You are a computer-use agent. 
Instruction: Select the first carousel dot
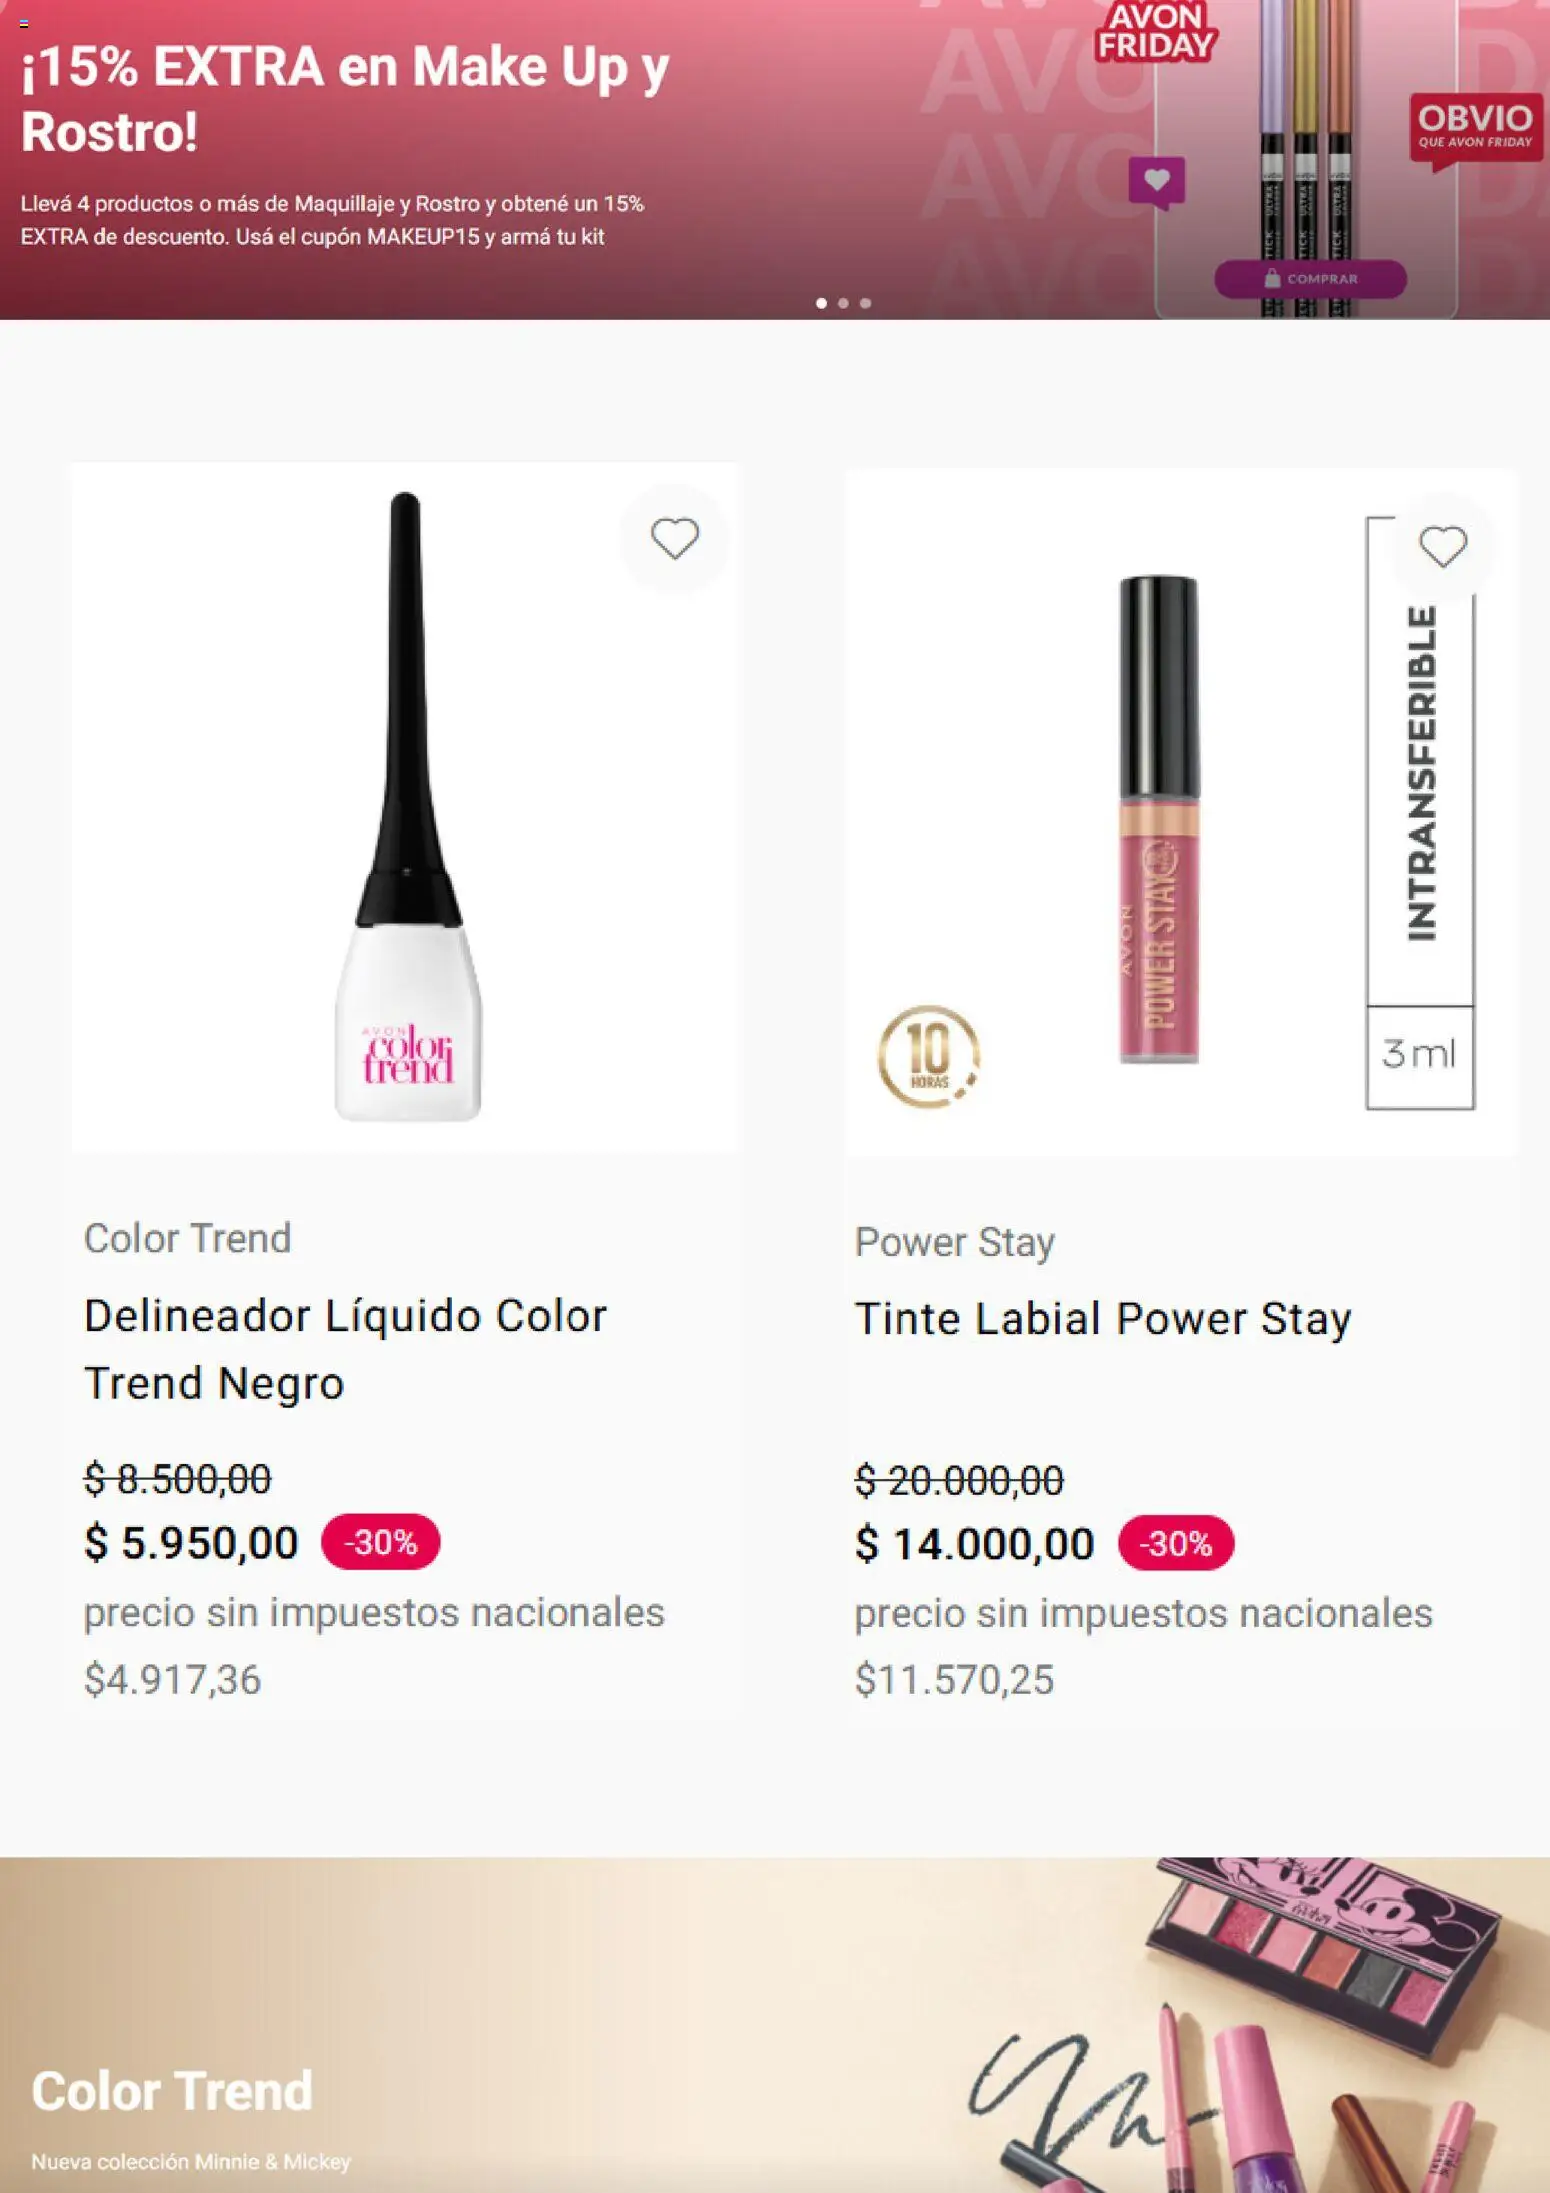(822, 301)
